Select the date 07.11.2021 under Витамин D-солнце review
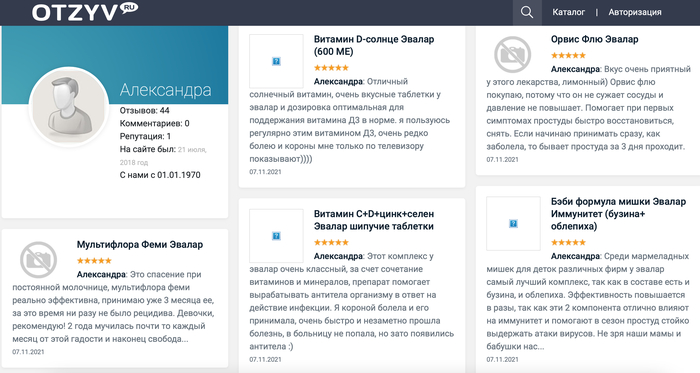 [x=265, y=172]
